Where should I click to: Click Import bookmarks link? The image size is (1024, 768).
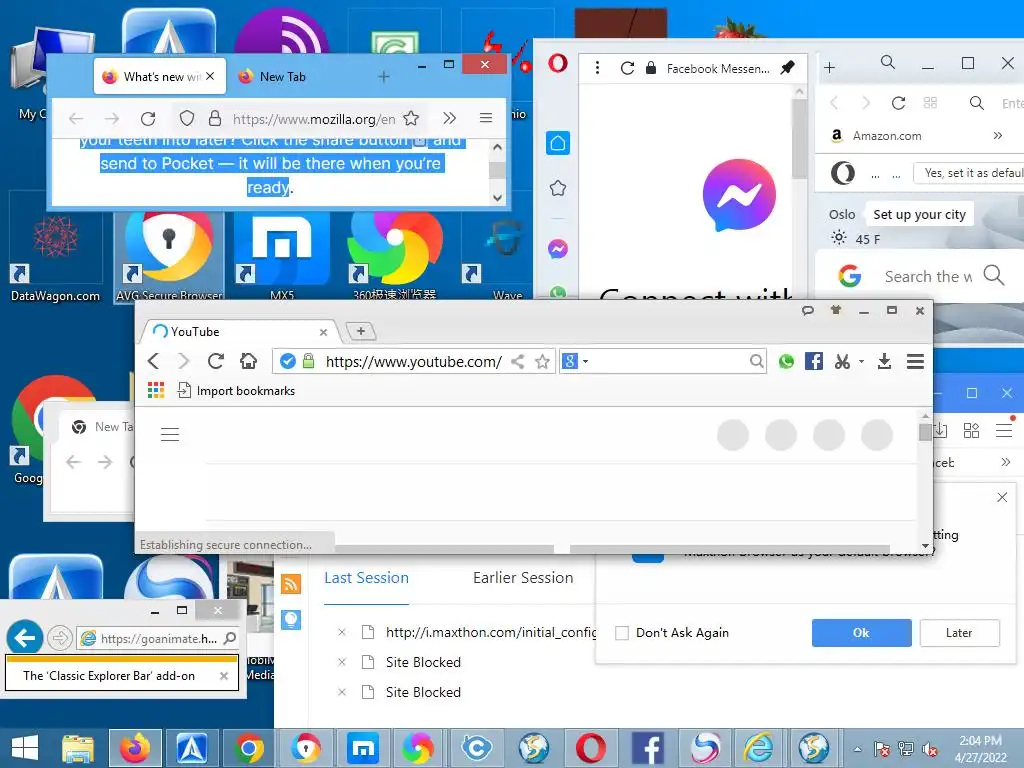click(x=236, y=391)
